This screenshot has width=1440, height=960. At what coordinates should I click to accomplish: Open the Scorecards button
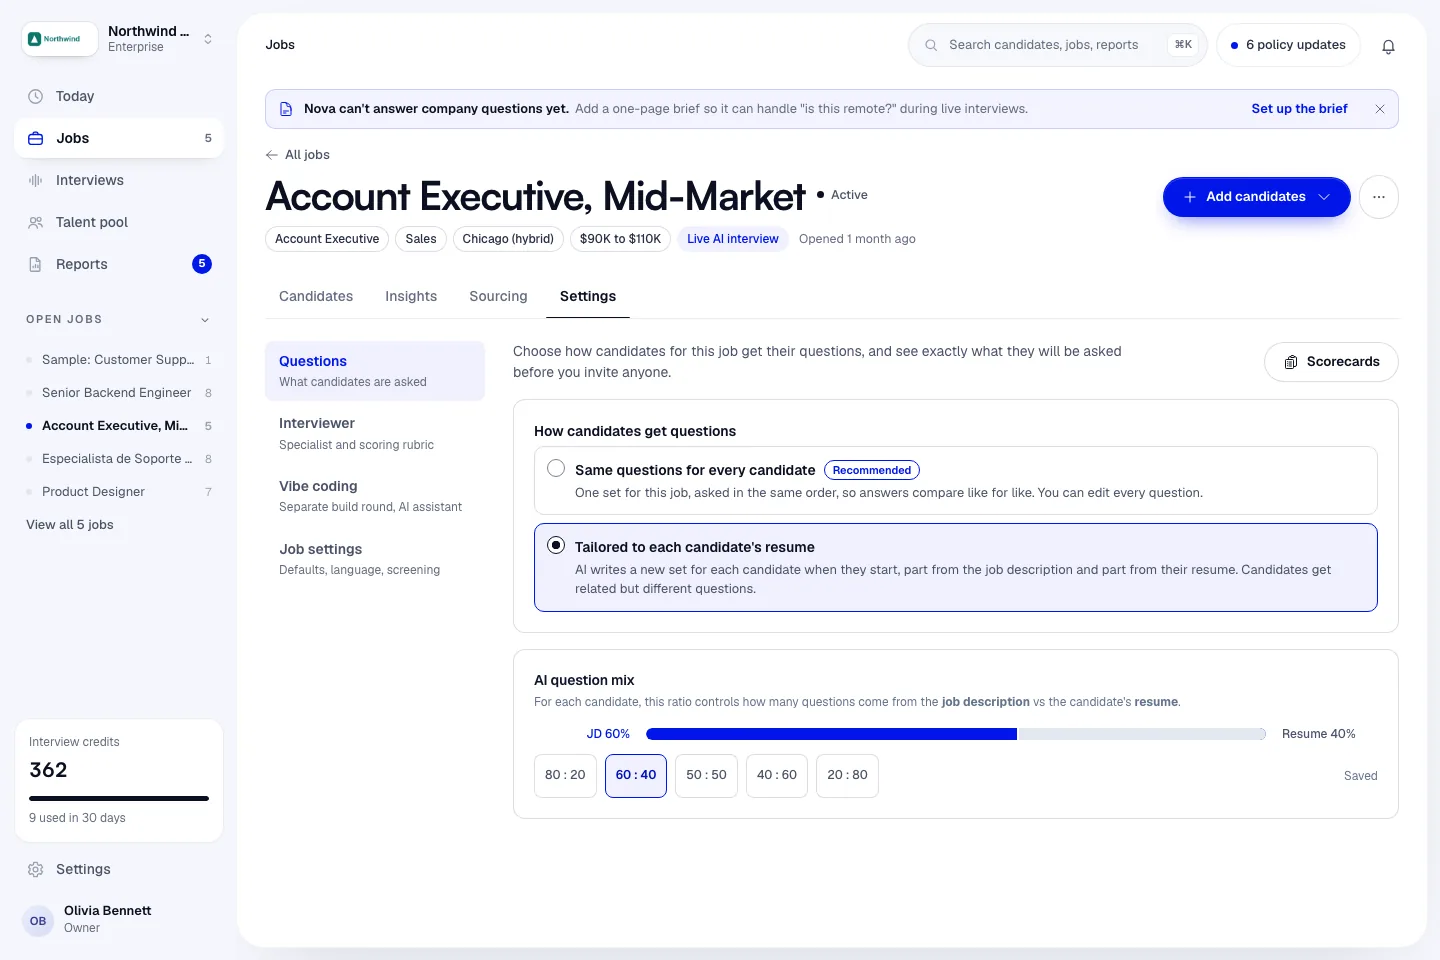tap(1331, 362)
